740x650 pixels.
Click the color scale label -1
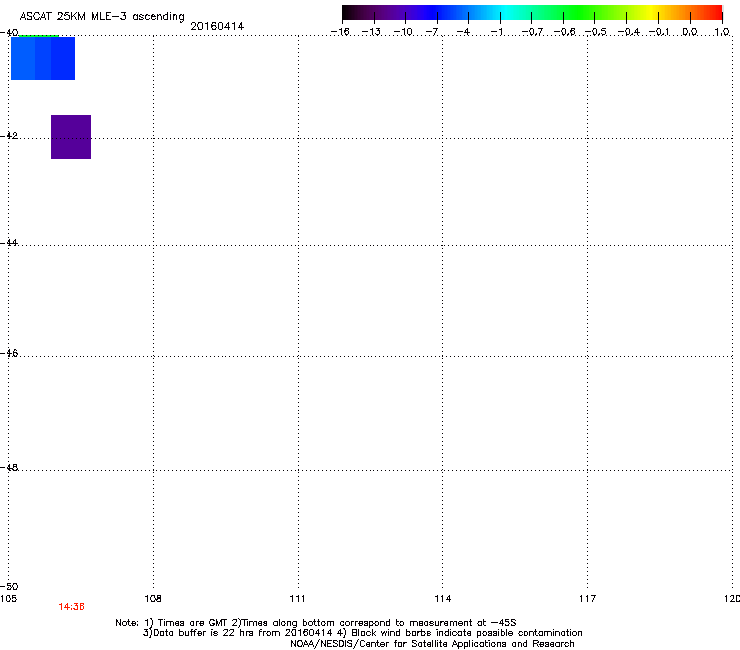496,32
